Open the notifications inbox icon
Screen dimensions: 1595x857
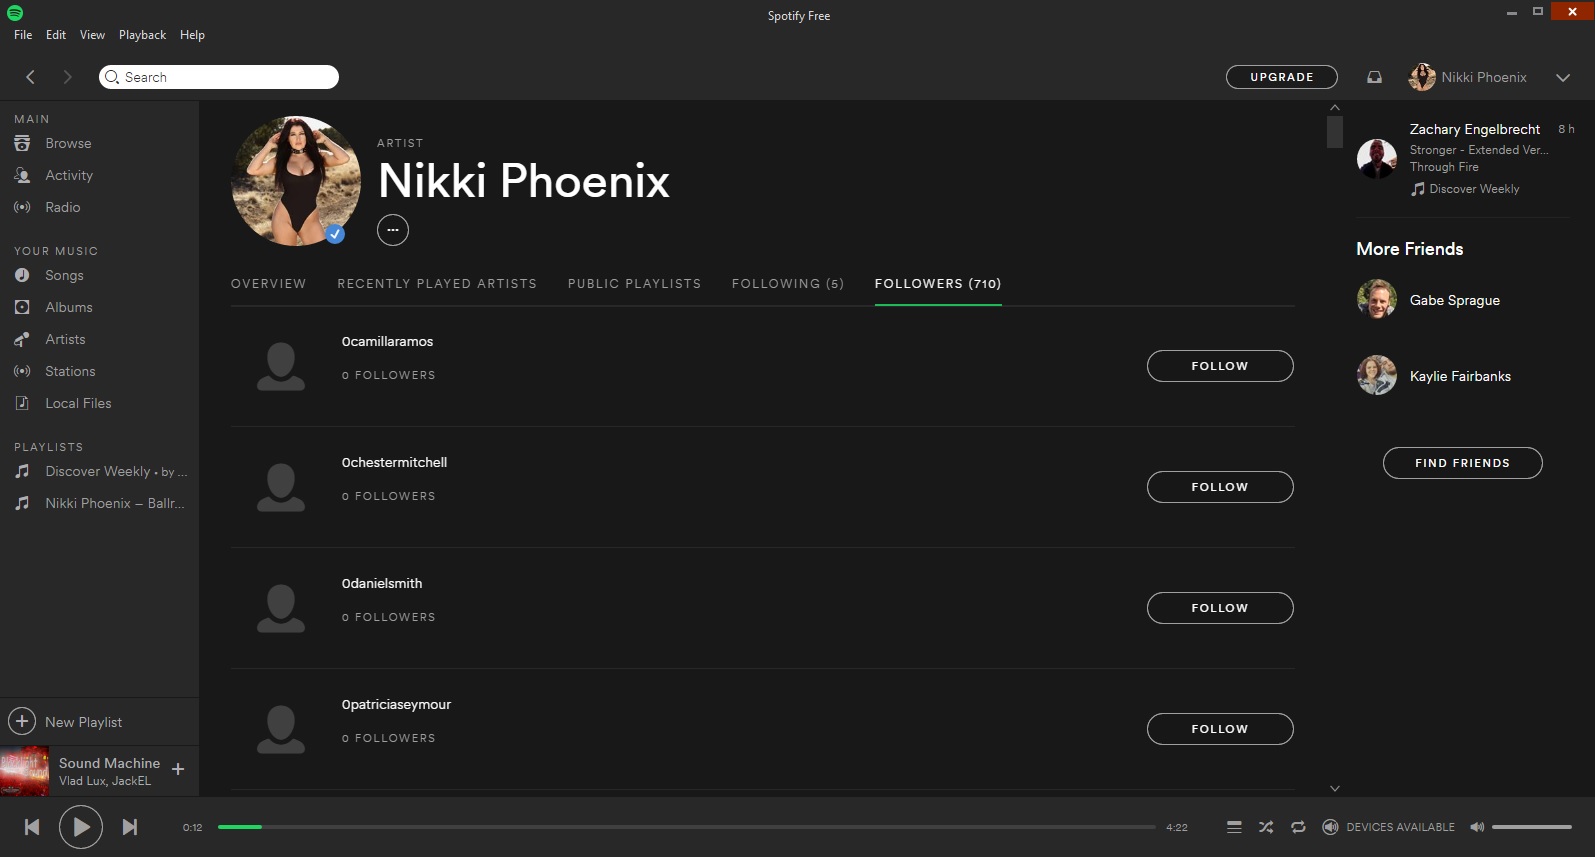[x=1374, y=77]
